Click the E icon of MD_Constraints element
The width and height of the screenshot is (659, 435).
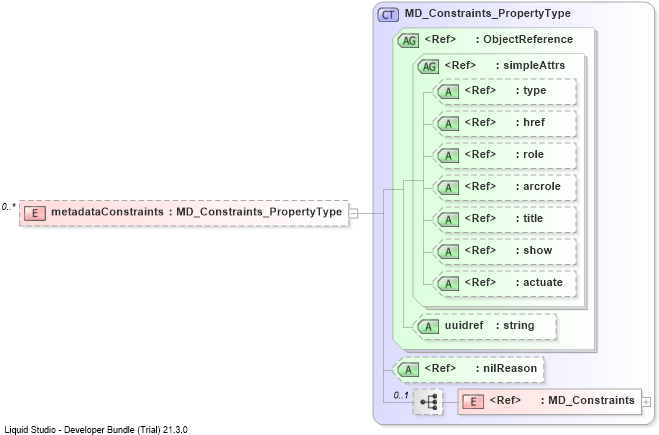coord(473,401)
